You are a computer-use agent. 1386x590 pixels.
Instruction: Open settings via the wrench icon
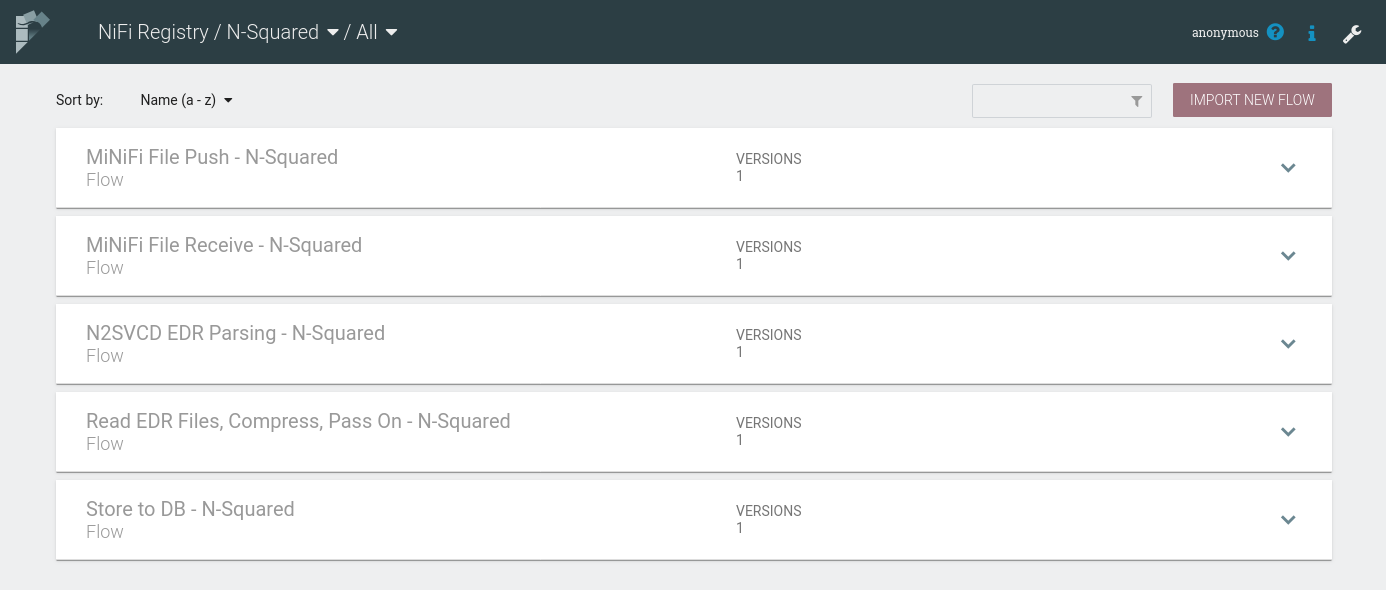click(x=1352, y=34)
